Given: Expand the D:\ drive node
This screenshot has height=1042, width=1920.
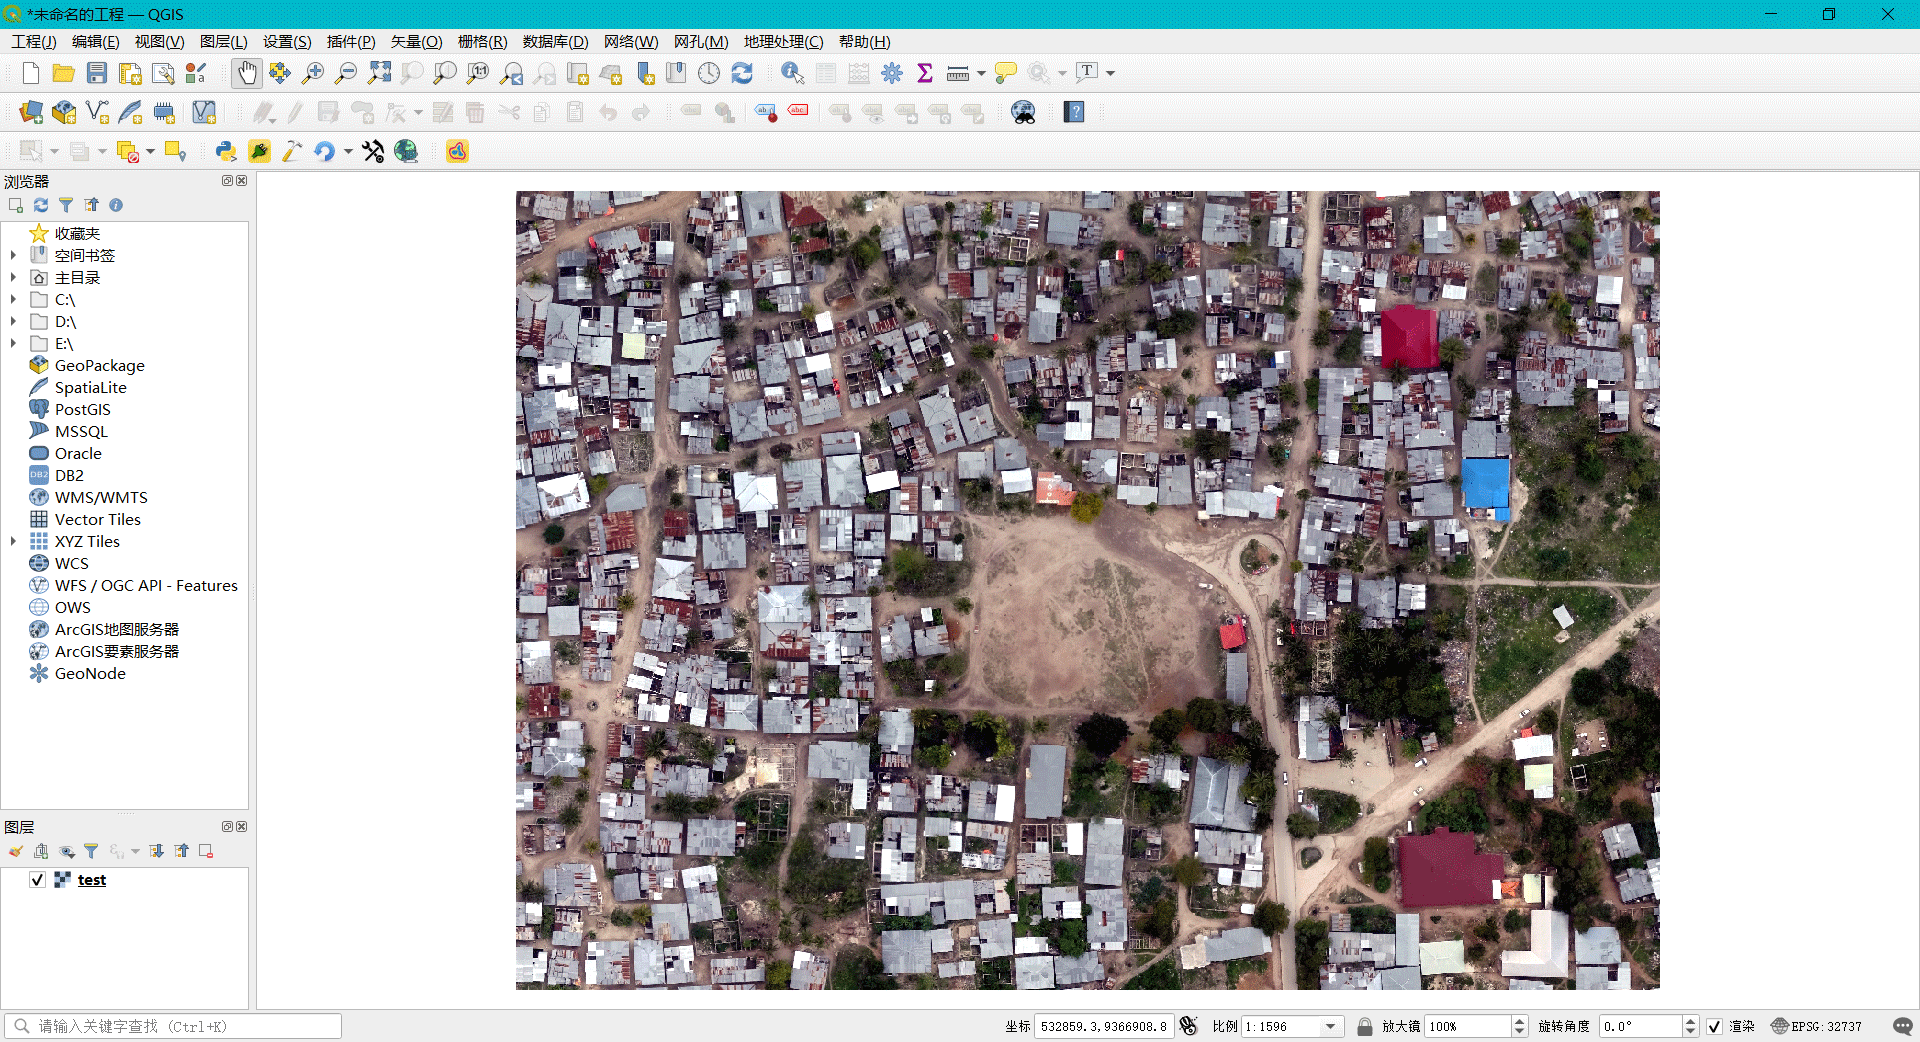Looking at the screenshot, I should pyautogui.click(x=13, y=322).
